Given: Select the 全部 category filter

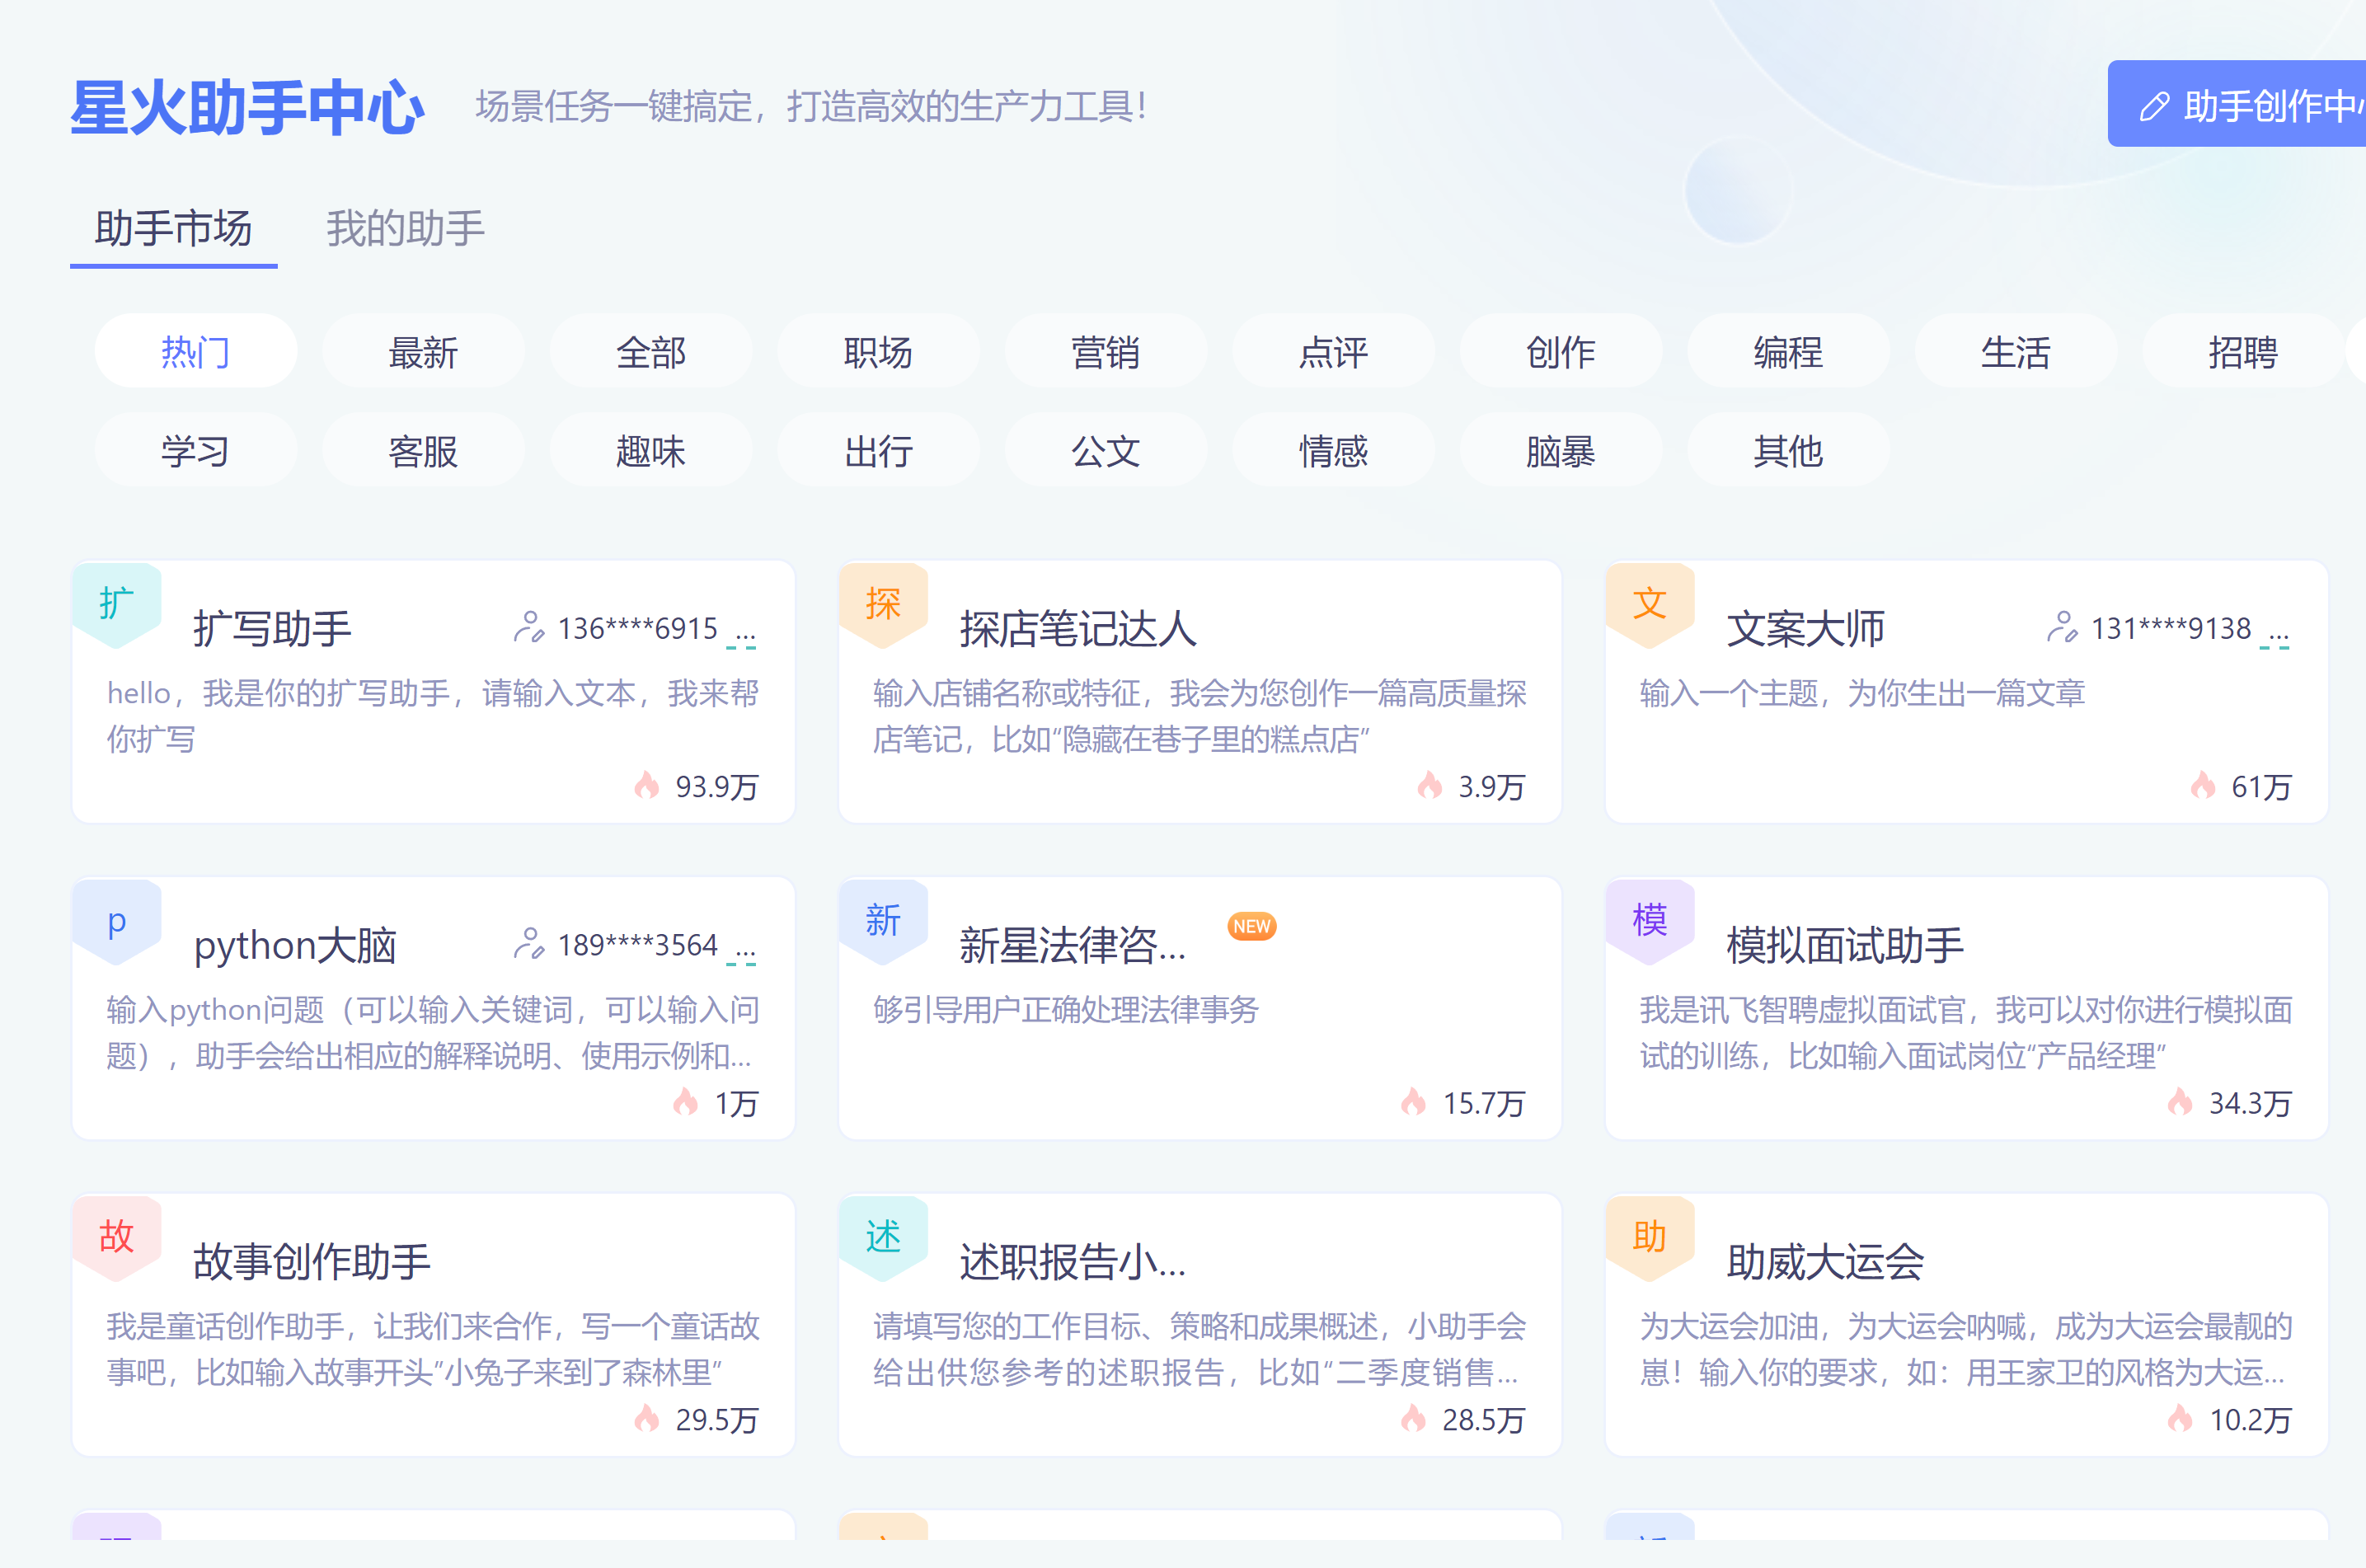Looking at the screenshot, I should (x=651, y=352).
